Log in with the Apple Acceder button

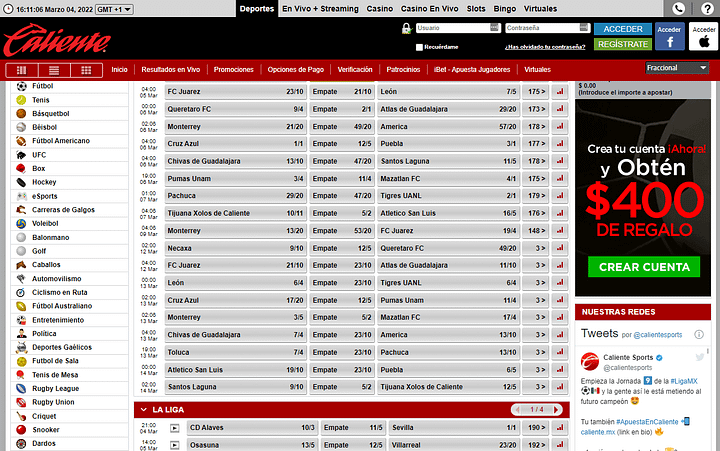[x=703, y=36]
